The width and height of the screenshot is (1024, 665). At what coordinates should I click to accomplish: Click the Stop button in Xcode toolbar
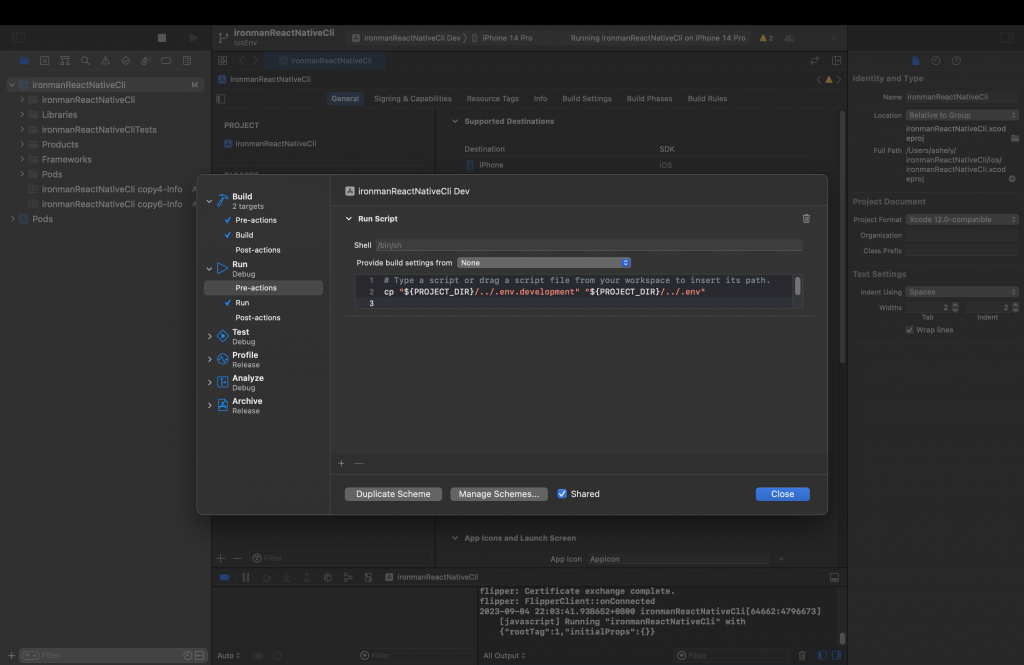point(162,38)
